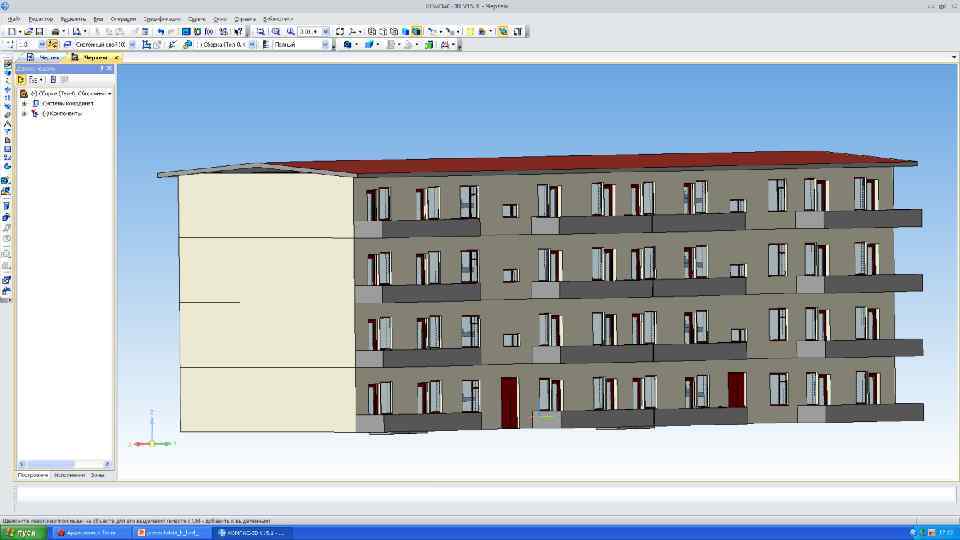Viewport: 960px width, 540px height.
Task: Click the bottom icon in left vertical toolbar
Action: point(7,291)
